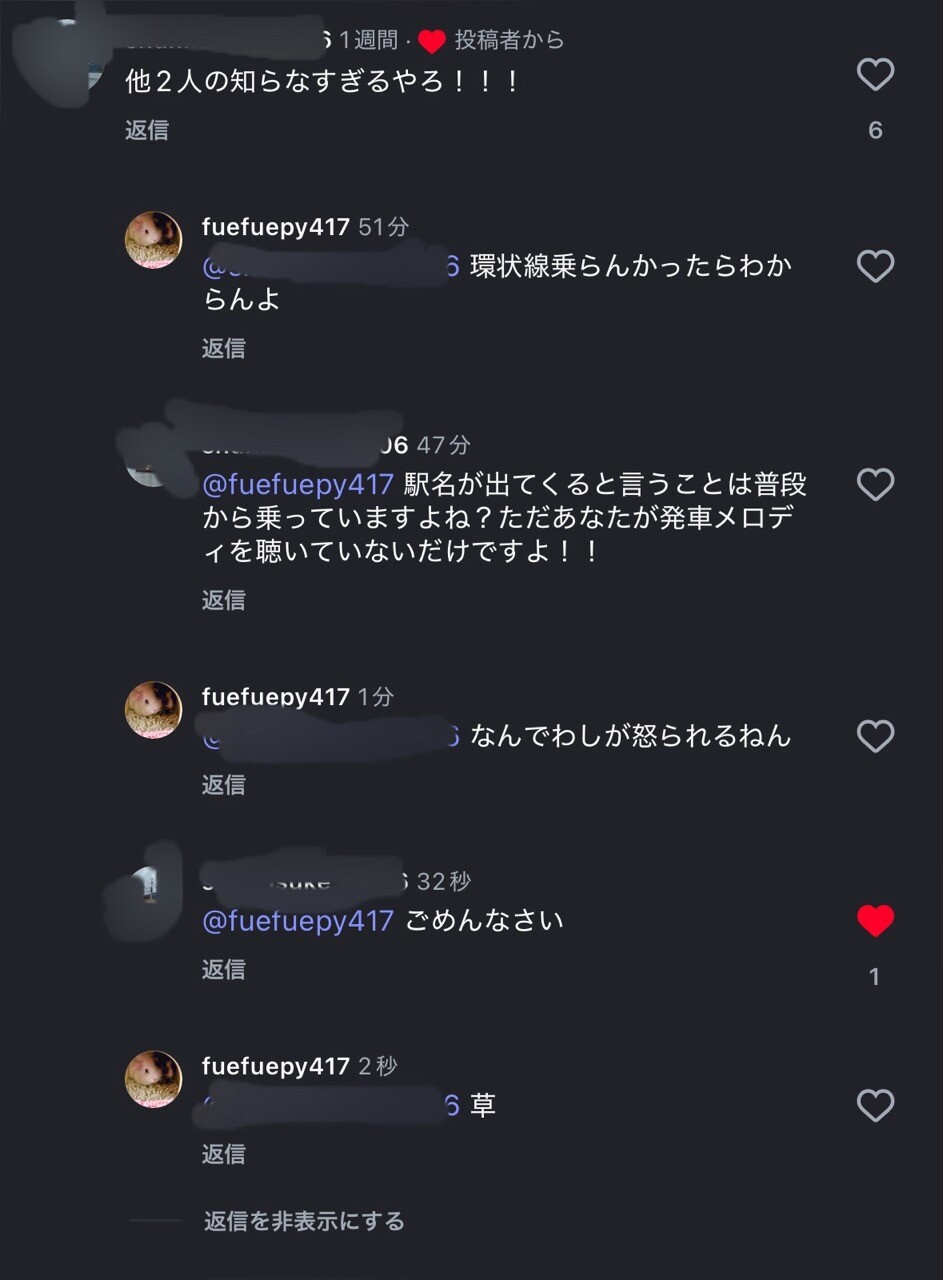
Task: Like the comment about 発車メロディ
Action: 875,485
